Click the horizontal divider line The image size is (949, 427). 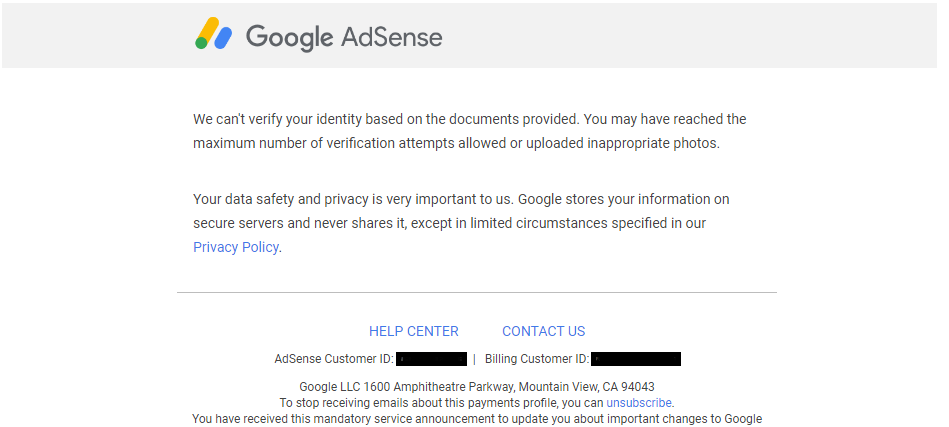click(x=476, y=293)
